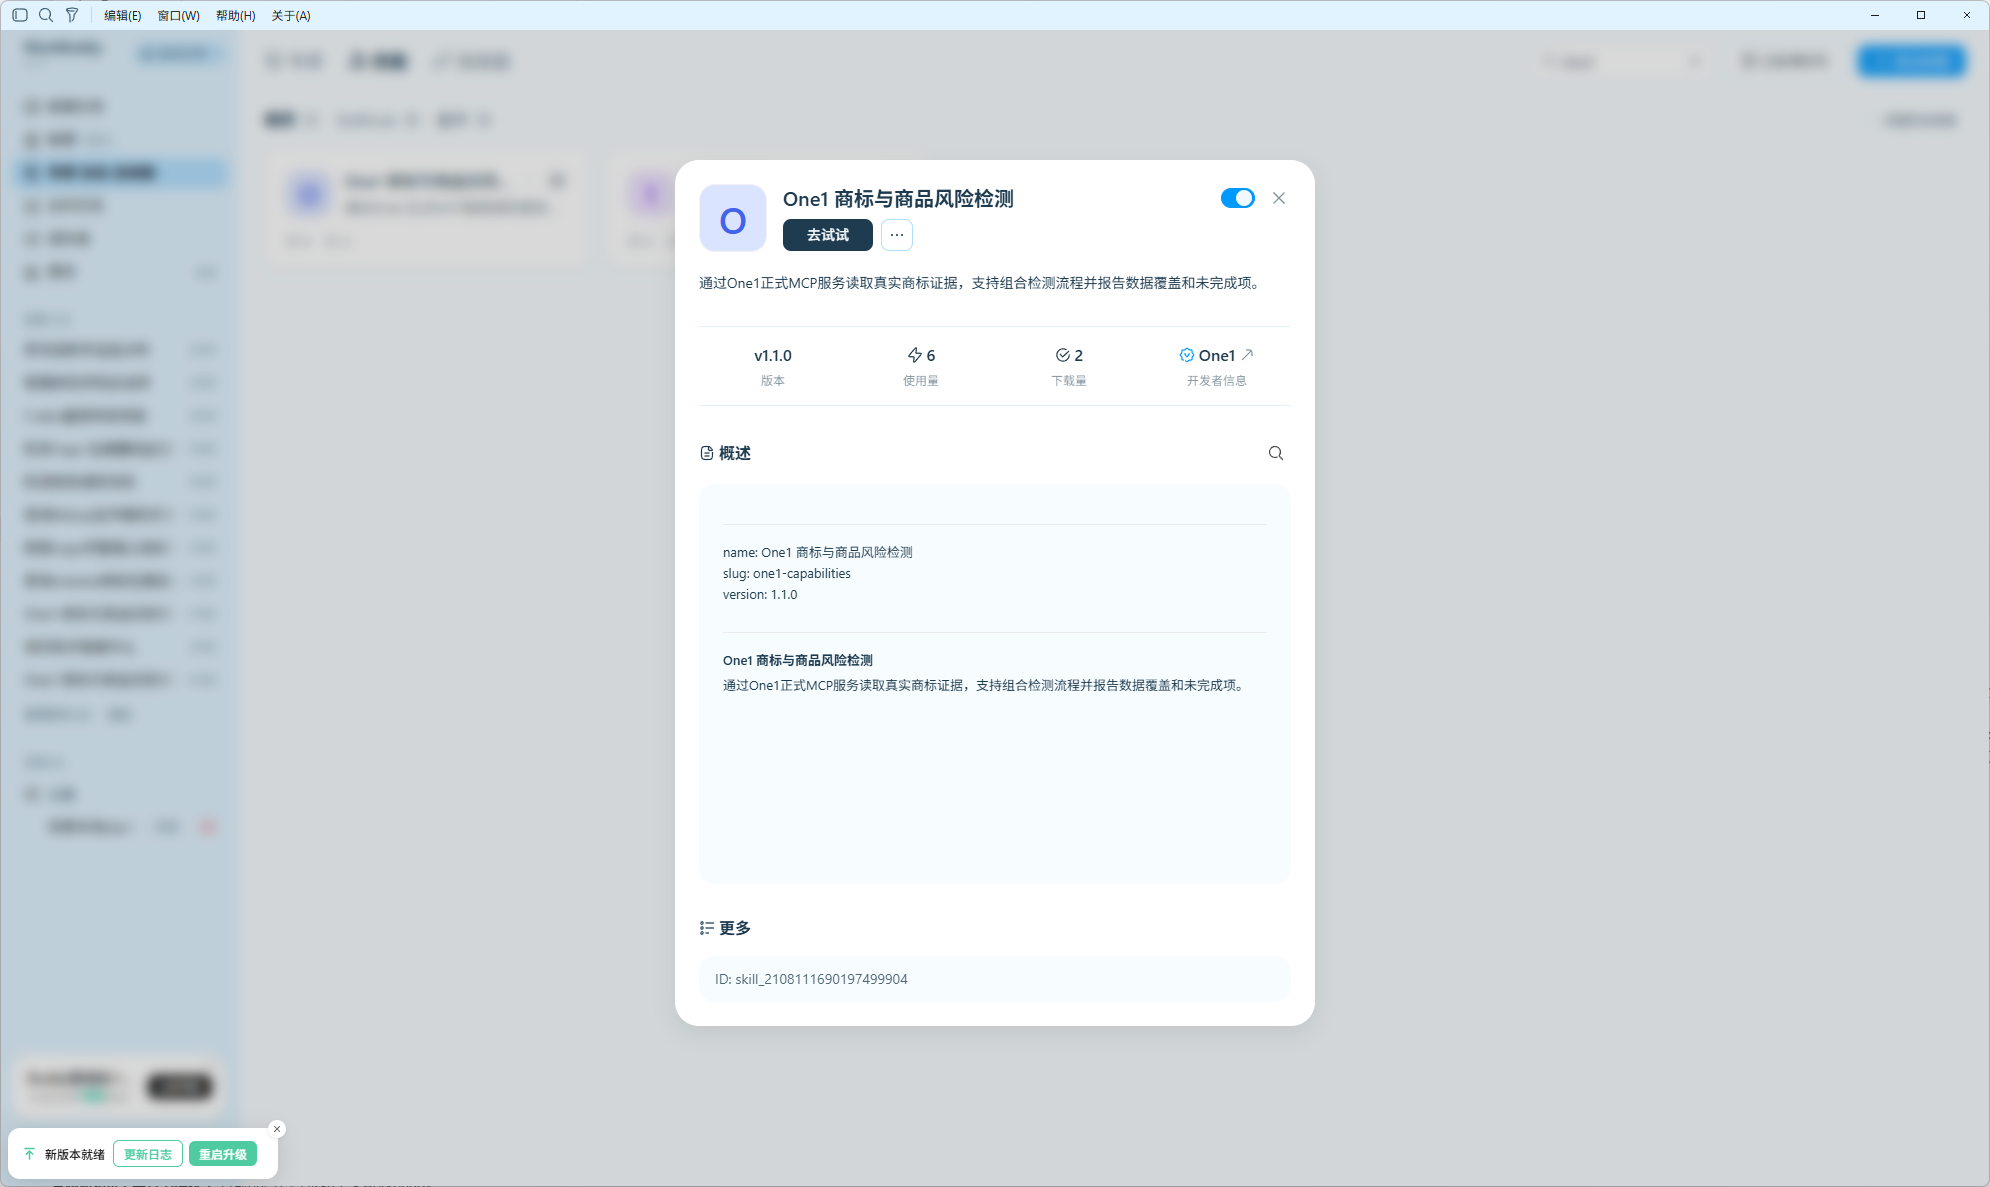Click the lightning usage count icon
The image size is (1990, 1187).
pos(914,355)
